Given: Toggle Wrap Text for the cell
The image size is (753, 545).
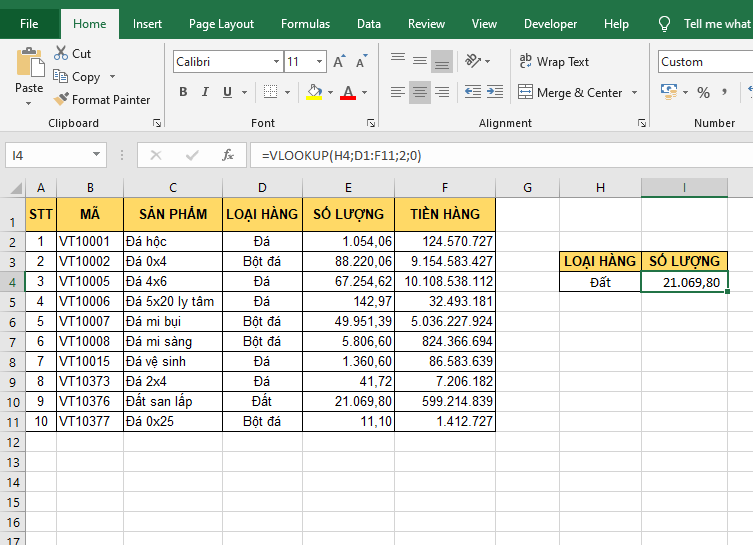Looking at the screenshot, I should pyautogui.click(x=554, y=62).
